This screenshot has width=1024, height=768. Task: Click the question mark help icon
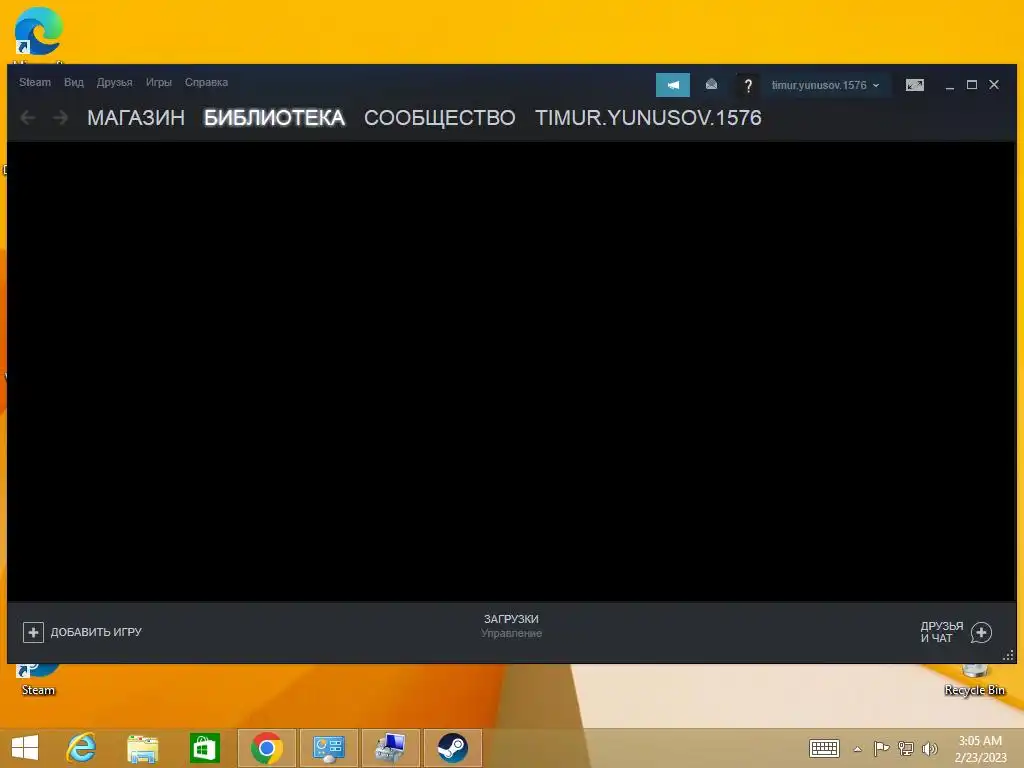pos(748,85)
